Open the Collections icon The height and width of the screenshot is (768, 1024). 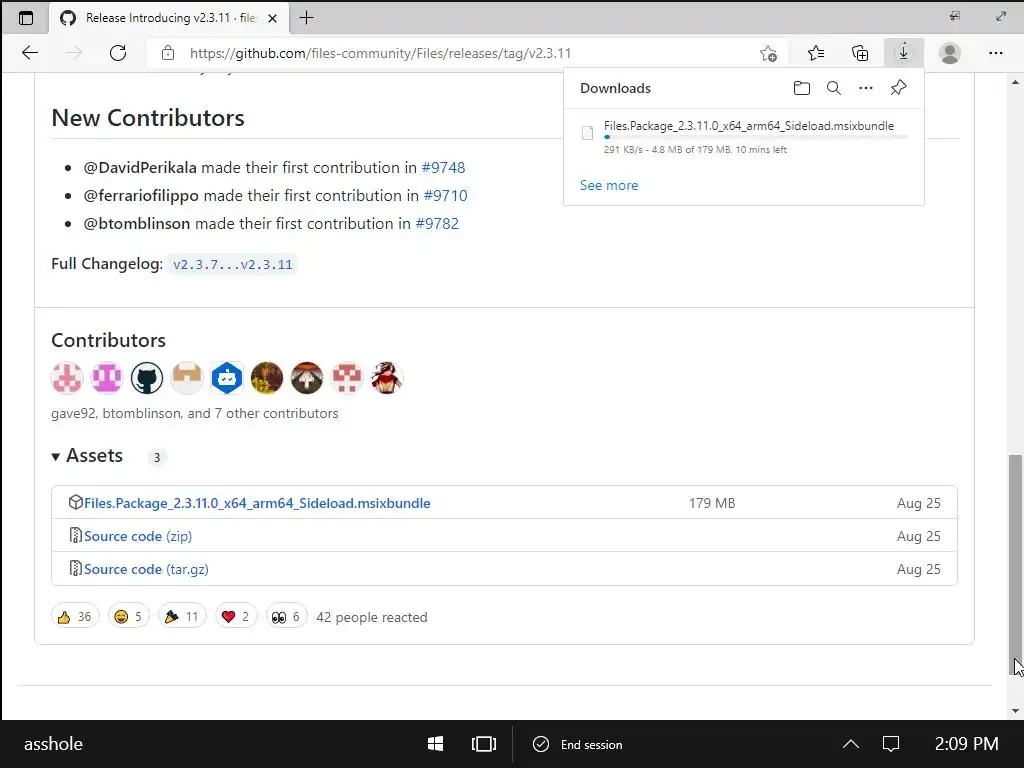860,53
